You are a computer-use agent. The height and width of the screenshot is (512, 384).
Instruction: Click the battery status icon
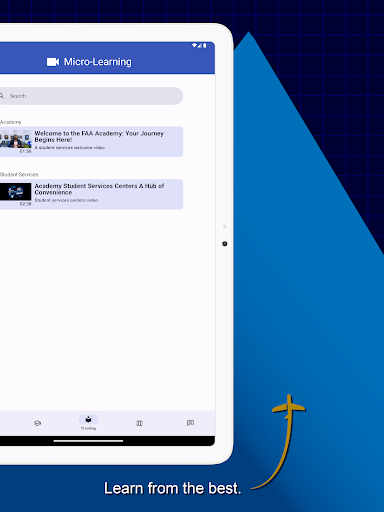[x=204, y=45]
